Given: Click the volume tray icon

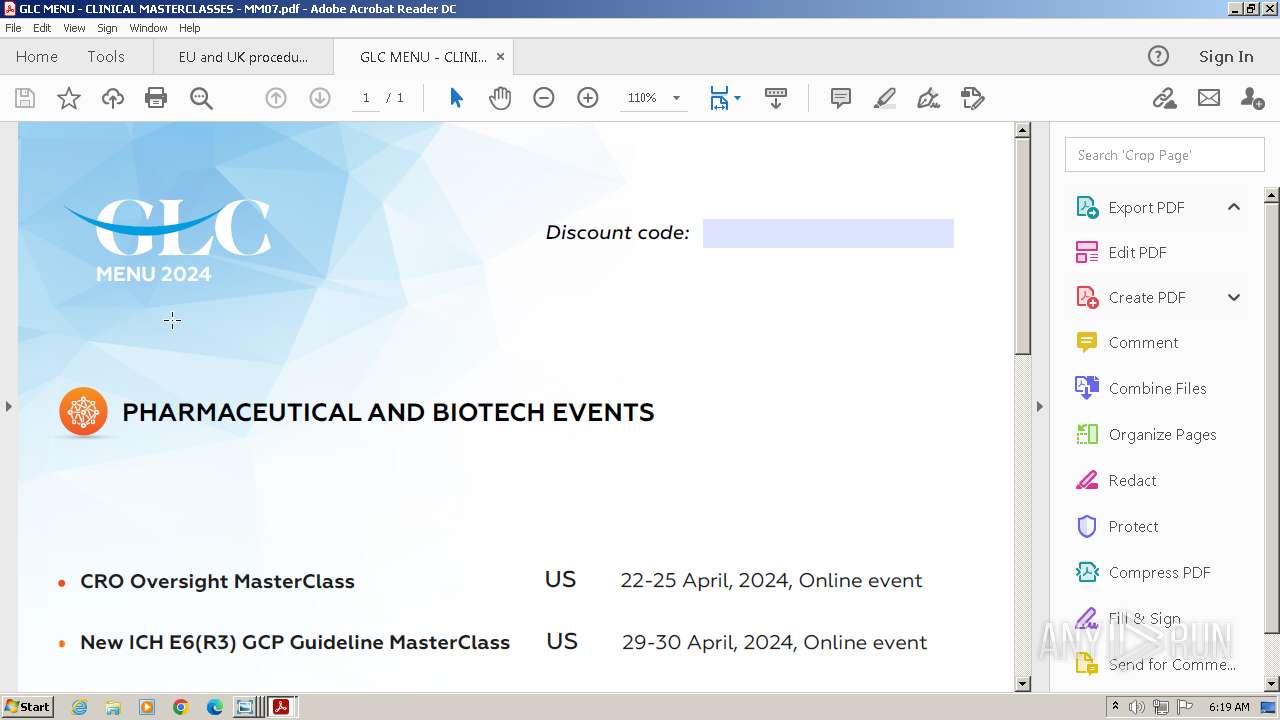Looking at the screenshot, I should (x=1137, y=707).
